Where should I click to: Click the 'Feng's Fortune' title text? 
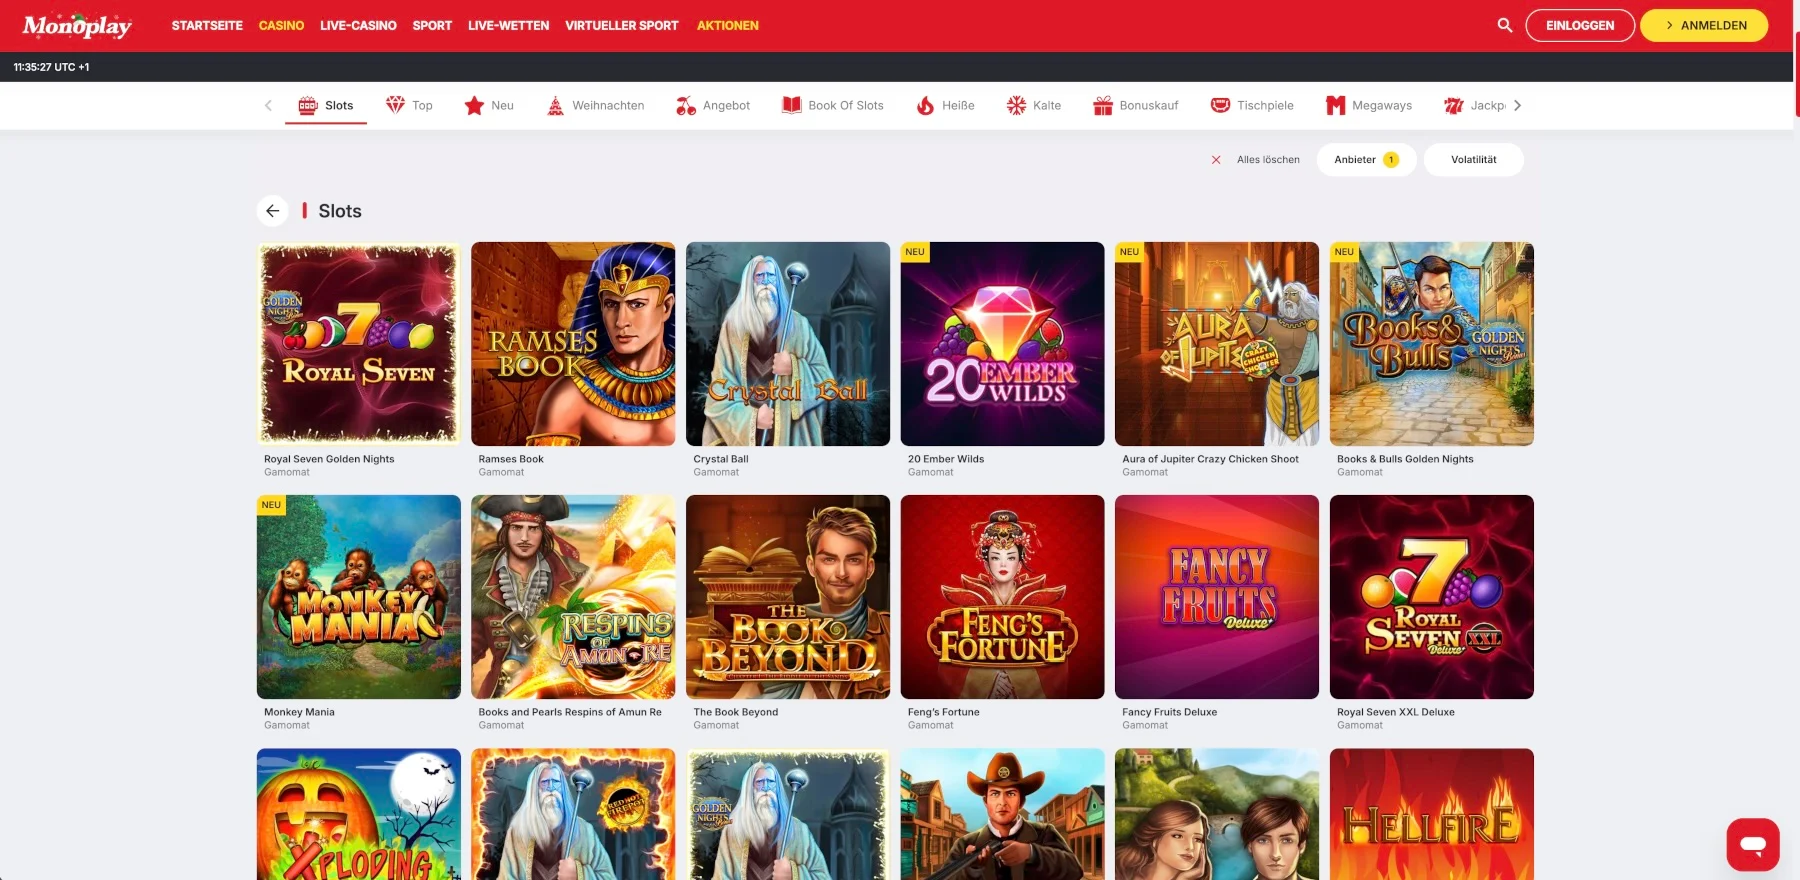pos(944,712)
